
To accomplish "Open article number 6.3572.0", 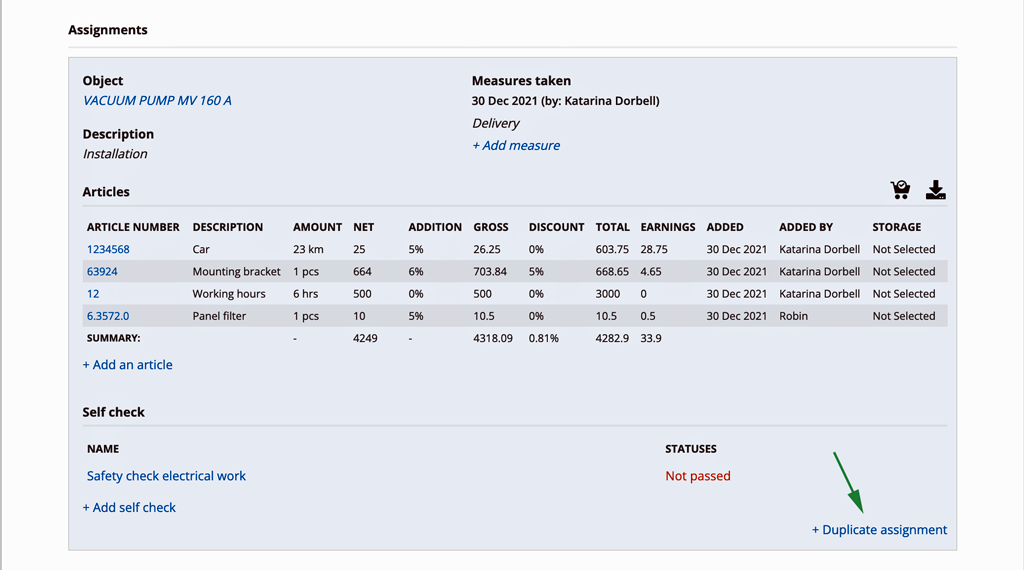I will click(108, 316).
